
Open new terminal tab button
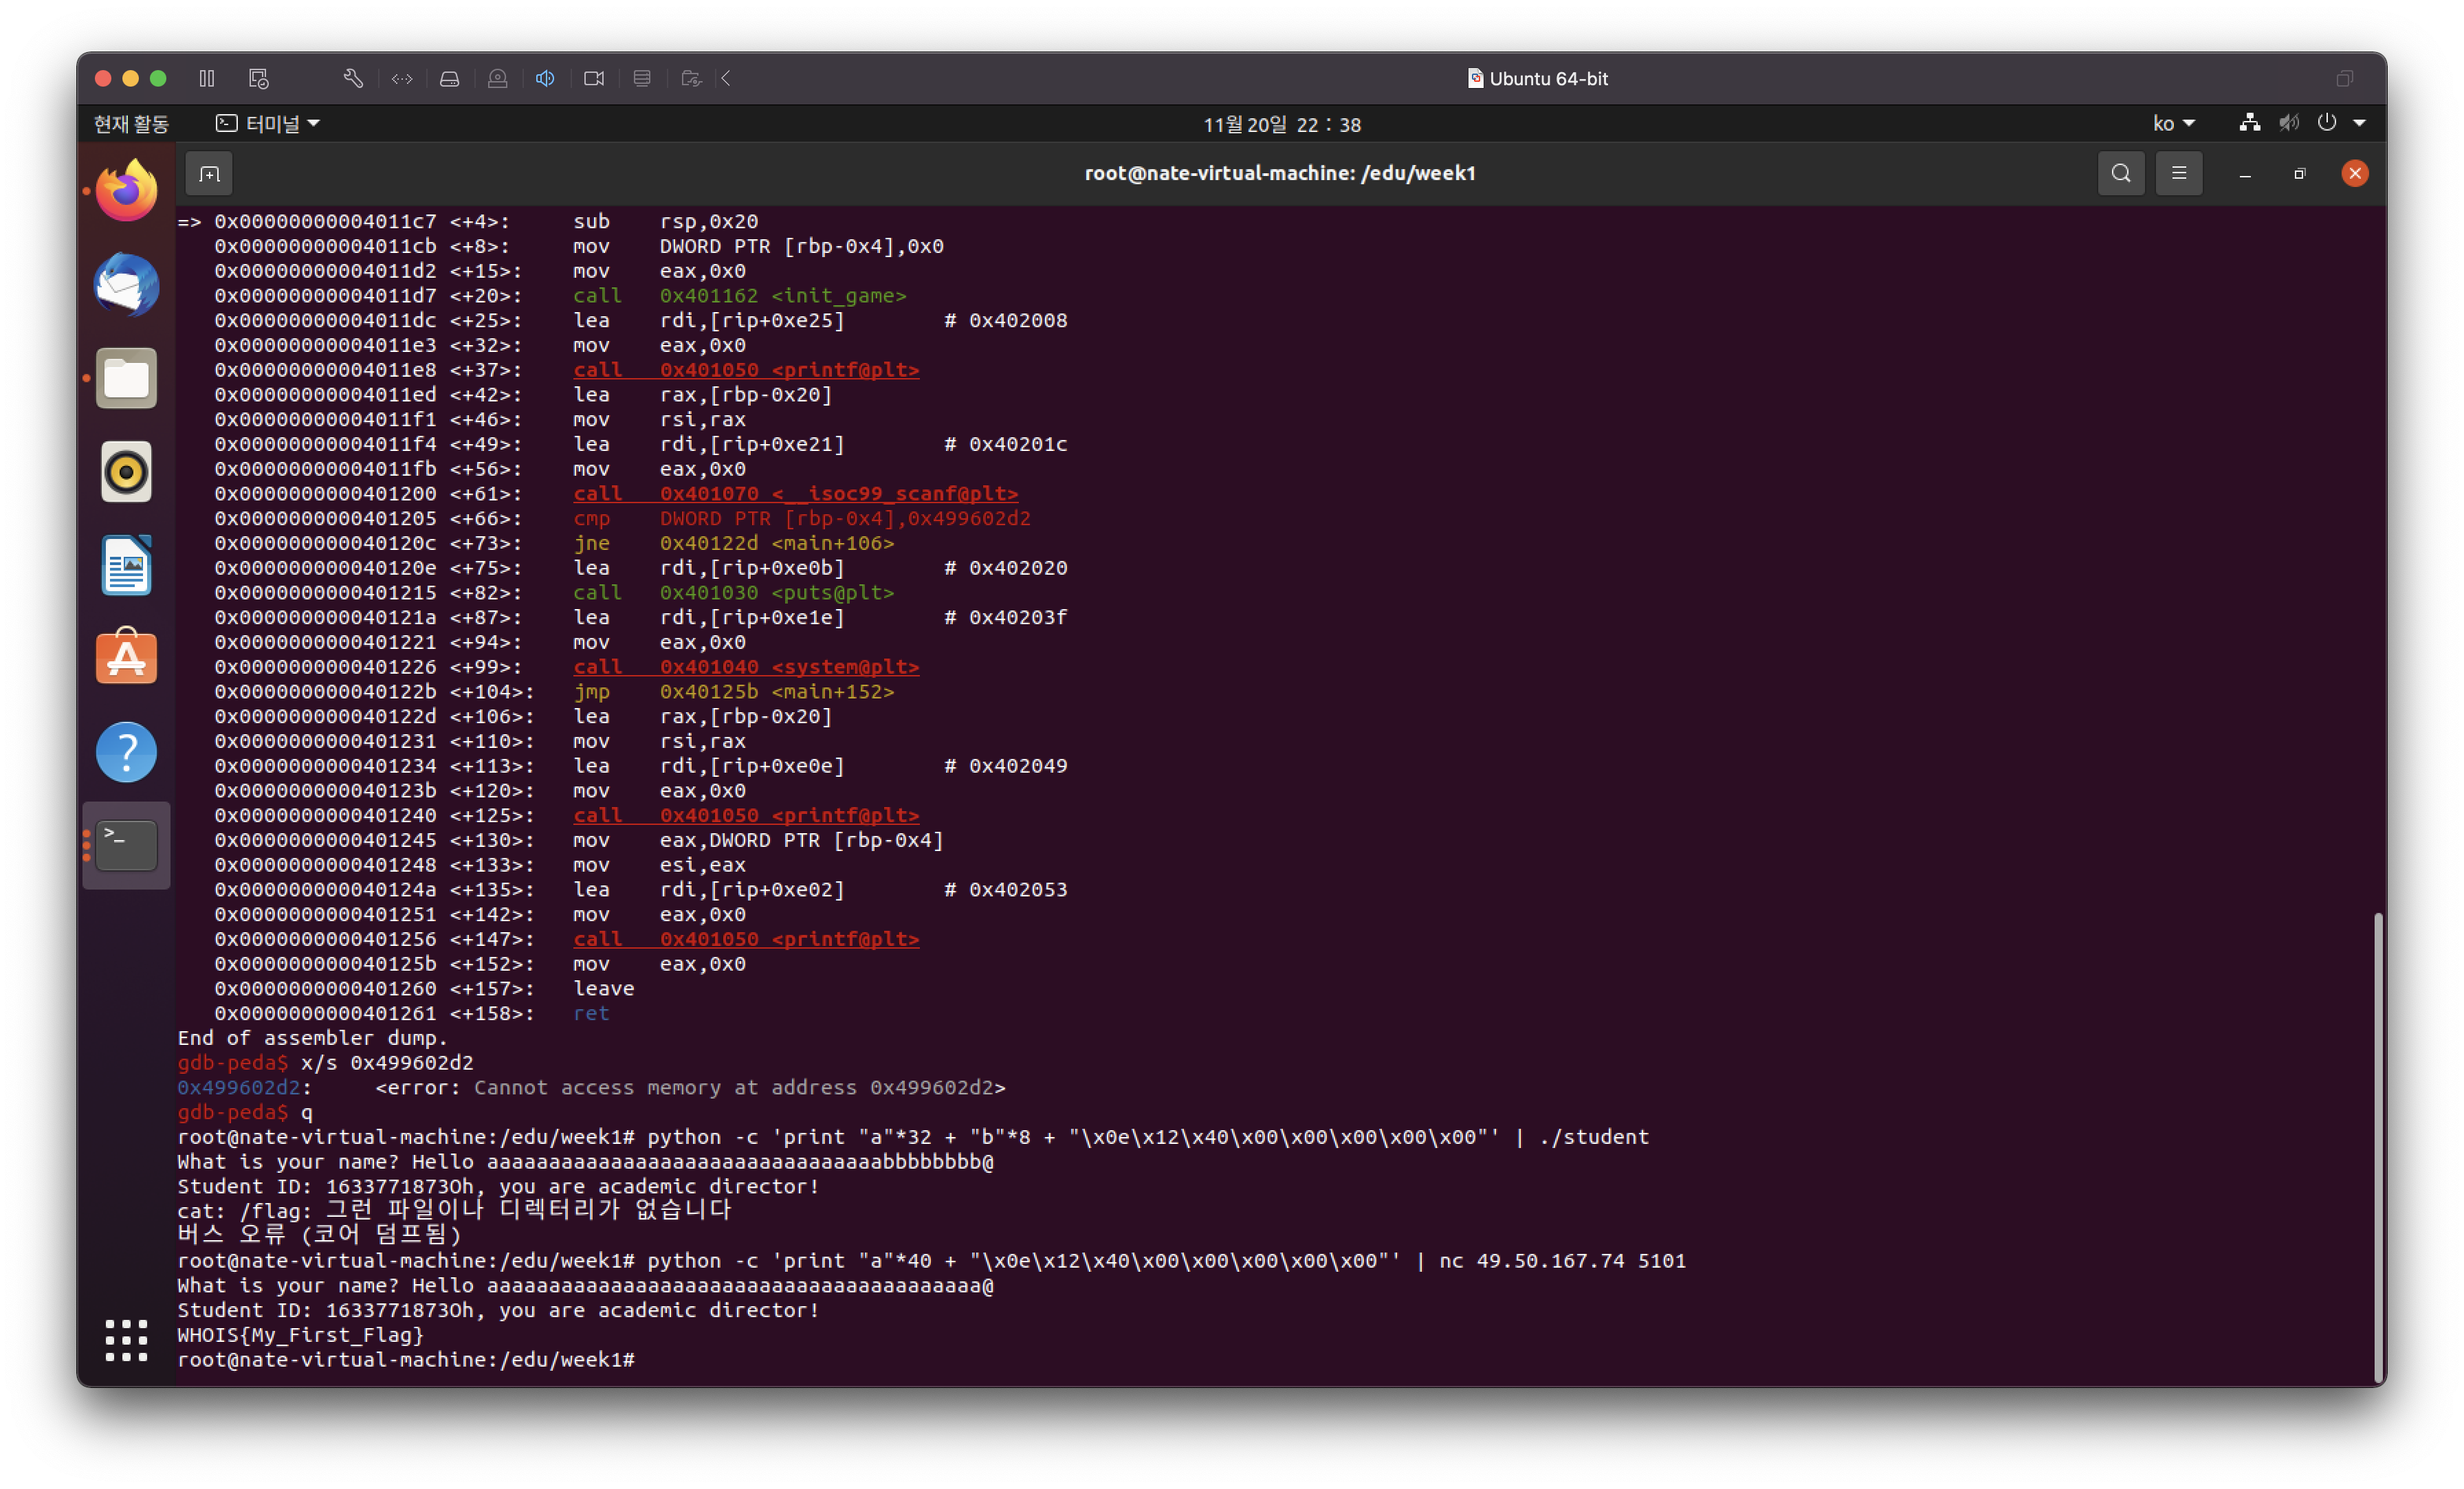pos(209,174)
